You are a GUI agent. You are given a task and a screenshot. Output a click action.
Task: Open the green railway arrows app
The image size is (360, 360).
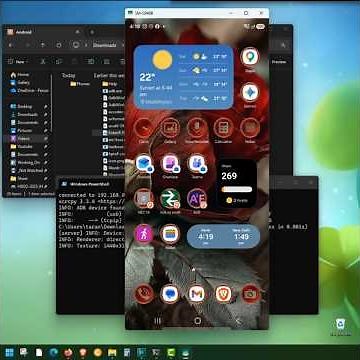pos(170,199)
